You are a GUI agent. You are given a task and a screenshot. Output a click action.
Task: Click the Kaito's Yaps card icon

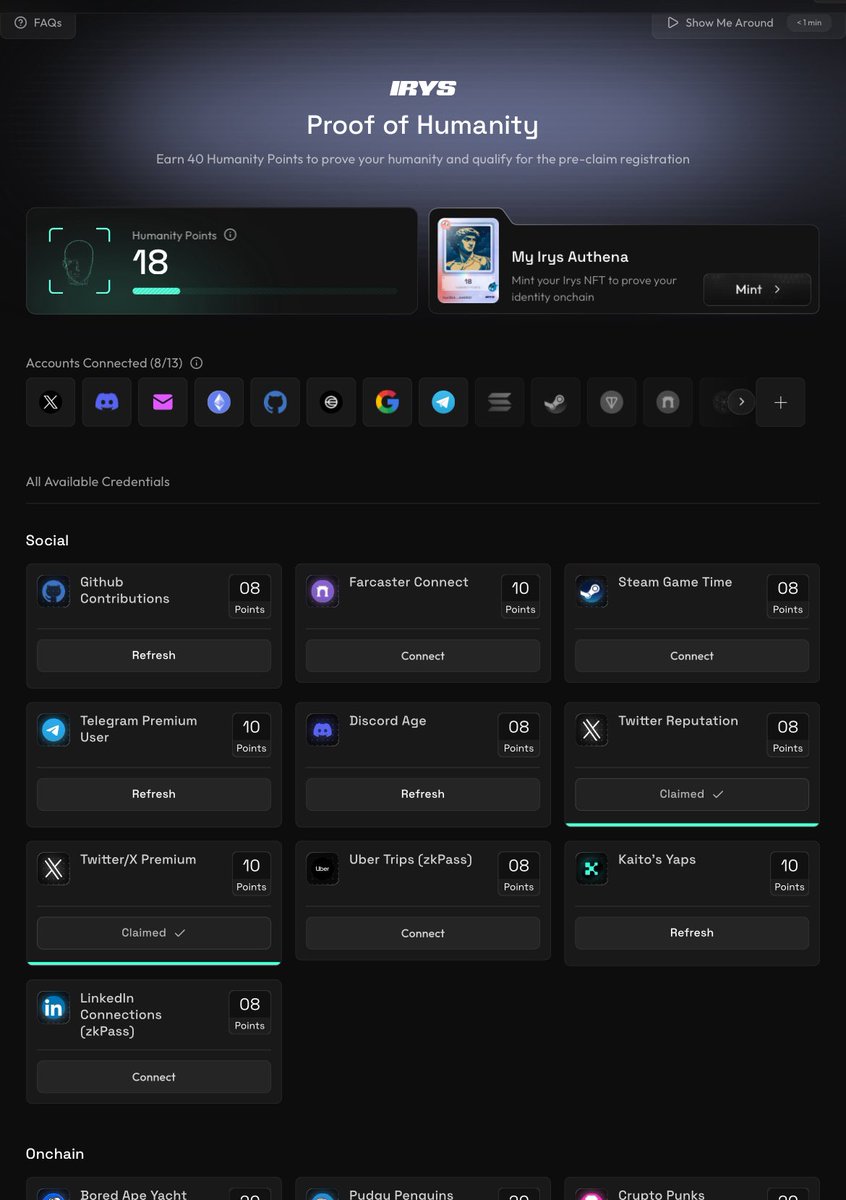(591, 869)
